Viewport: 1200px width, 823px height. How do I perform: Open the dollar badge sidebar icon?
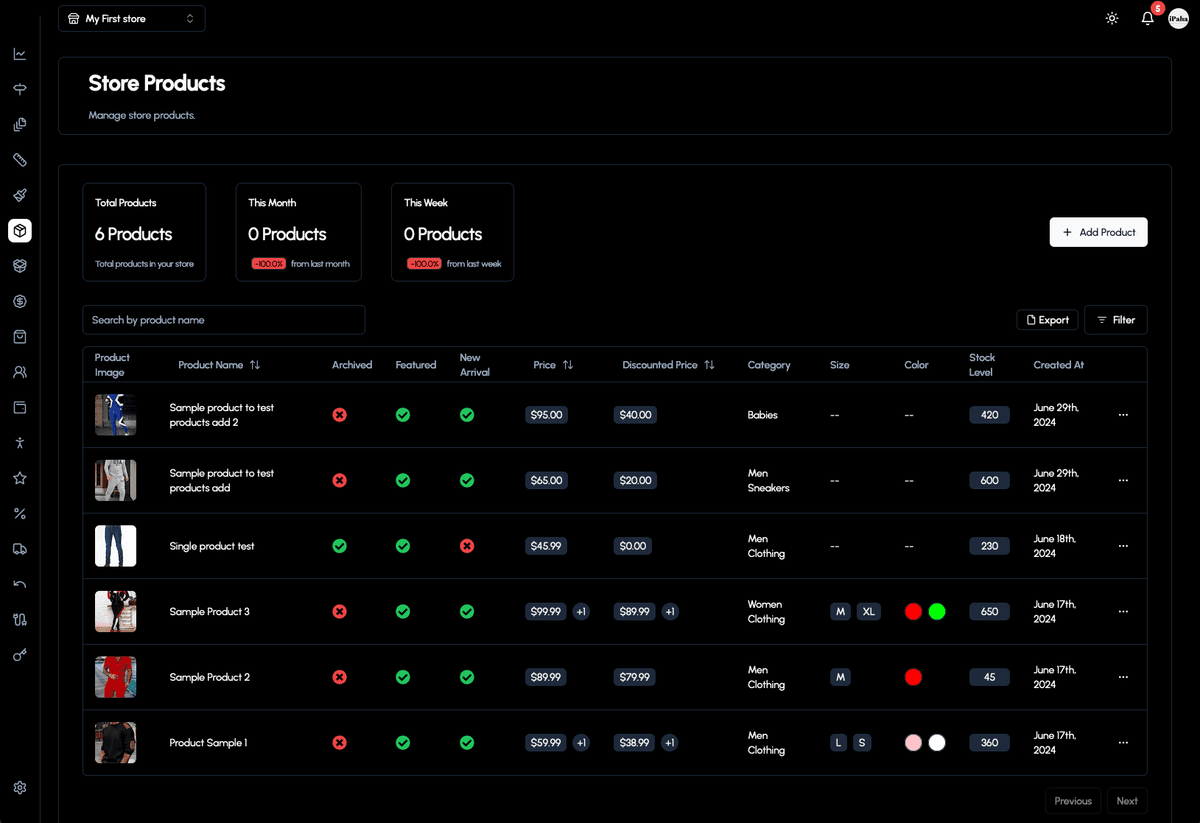pyautogui.click(x=20, y=301)
